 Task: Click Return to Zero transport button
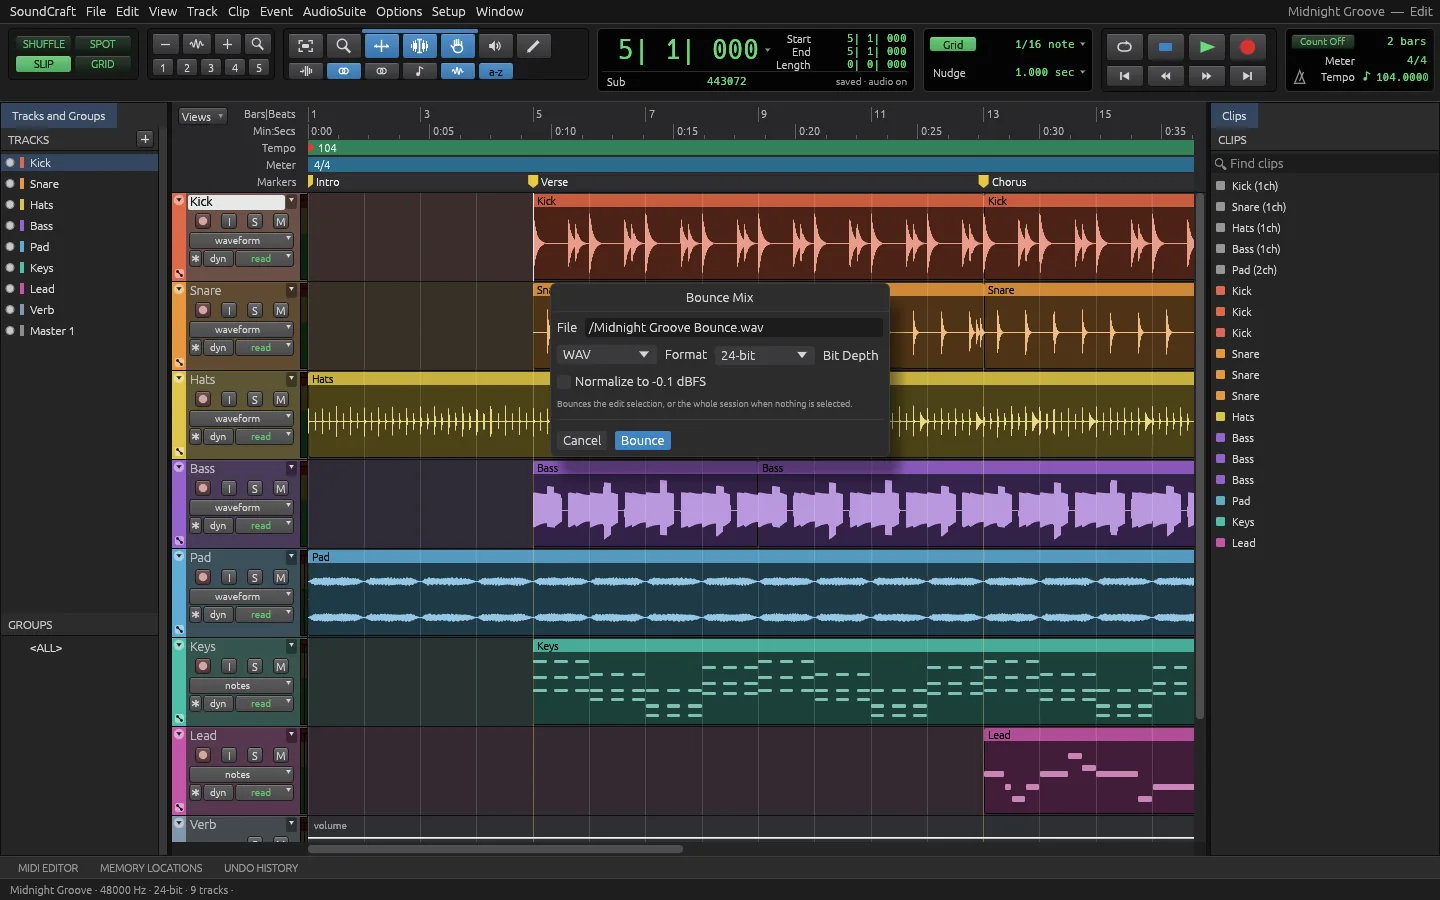point(1124,76)
